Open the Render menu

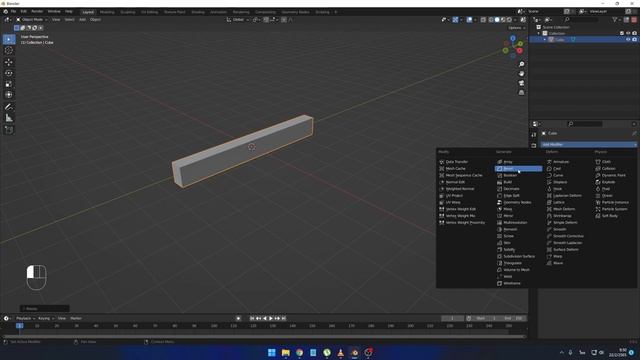[x=37, y=11]
